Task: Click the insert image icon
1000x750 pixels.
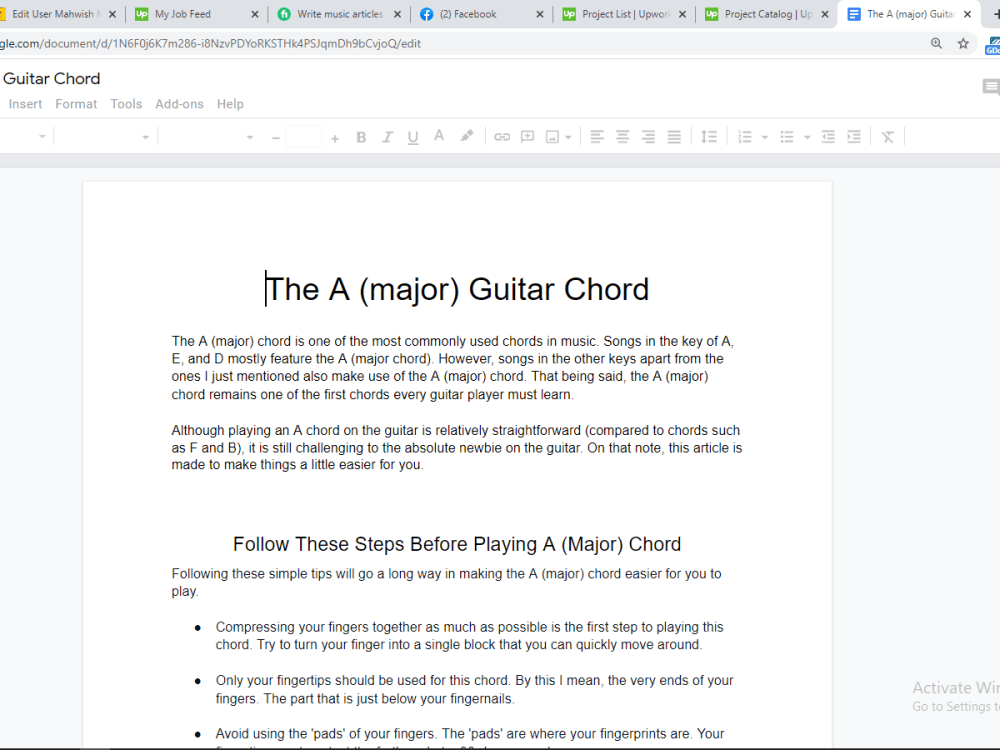Action: click(552, 137)
